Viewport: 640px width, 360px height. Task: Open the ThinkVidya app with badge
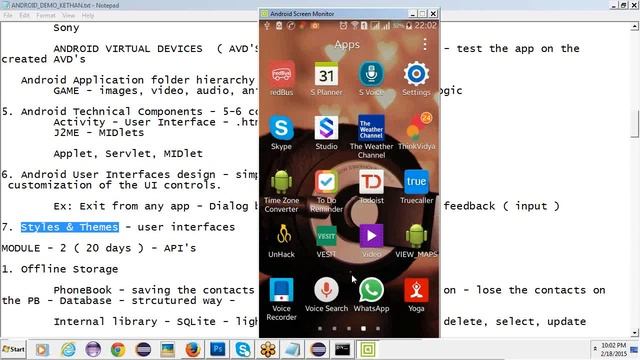click(x=416, y=128)
